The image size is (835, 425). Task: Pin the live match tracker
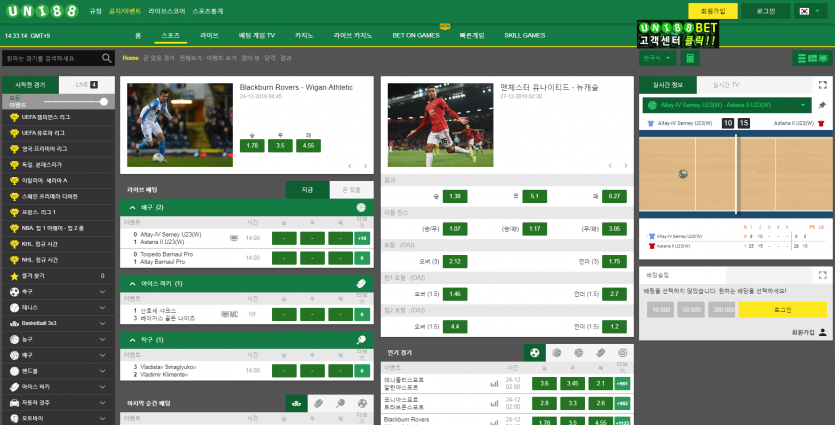click(x=822, y=105)
